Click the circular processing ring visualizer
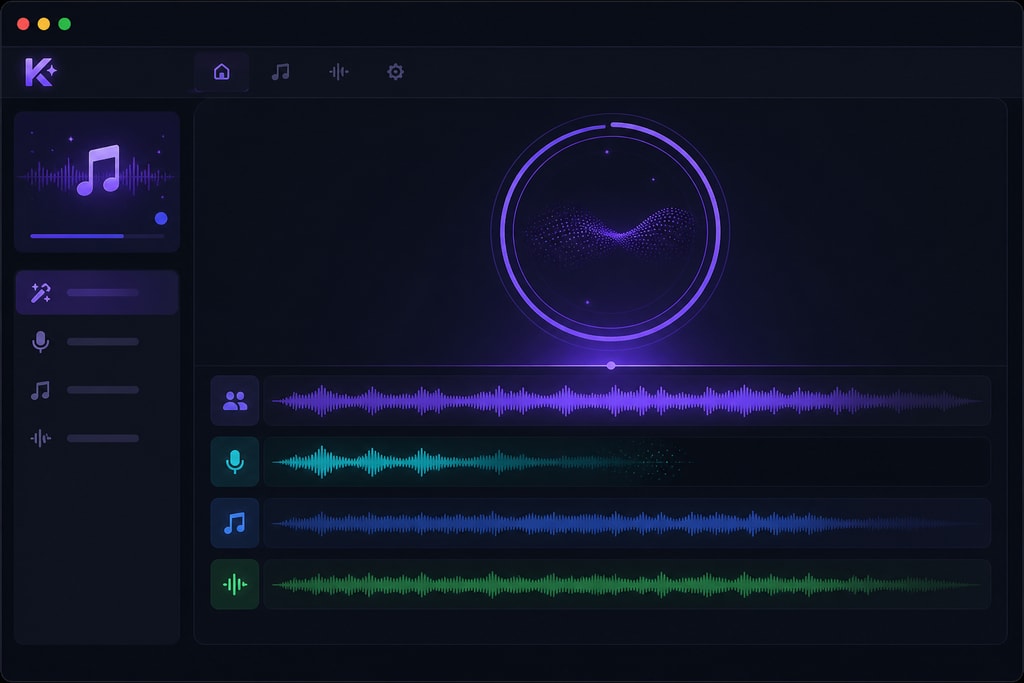This screenshot has width=1024, height=683. click(611, 231)
